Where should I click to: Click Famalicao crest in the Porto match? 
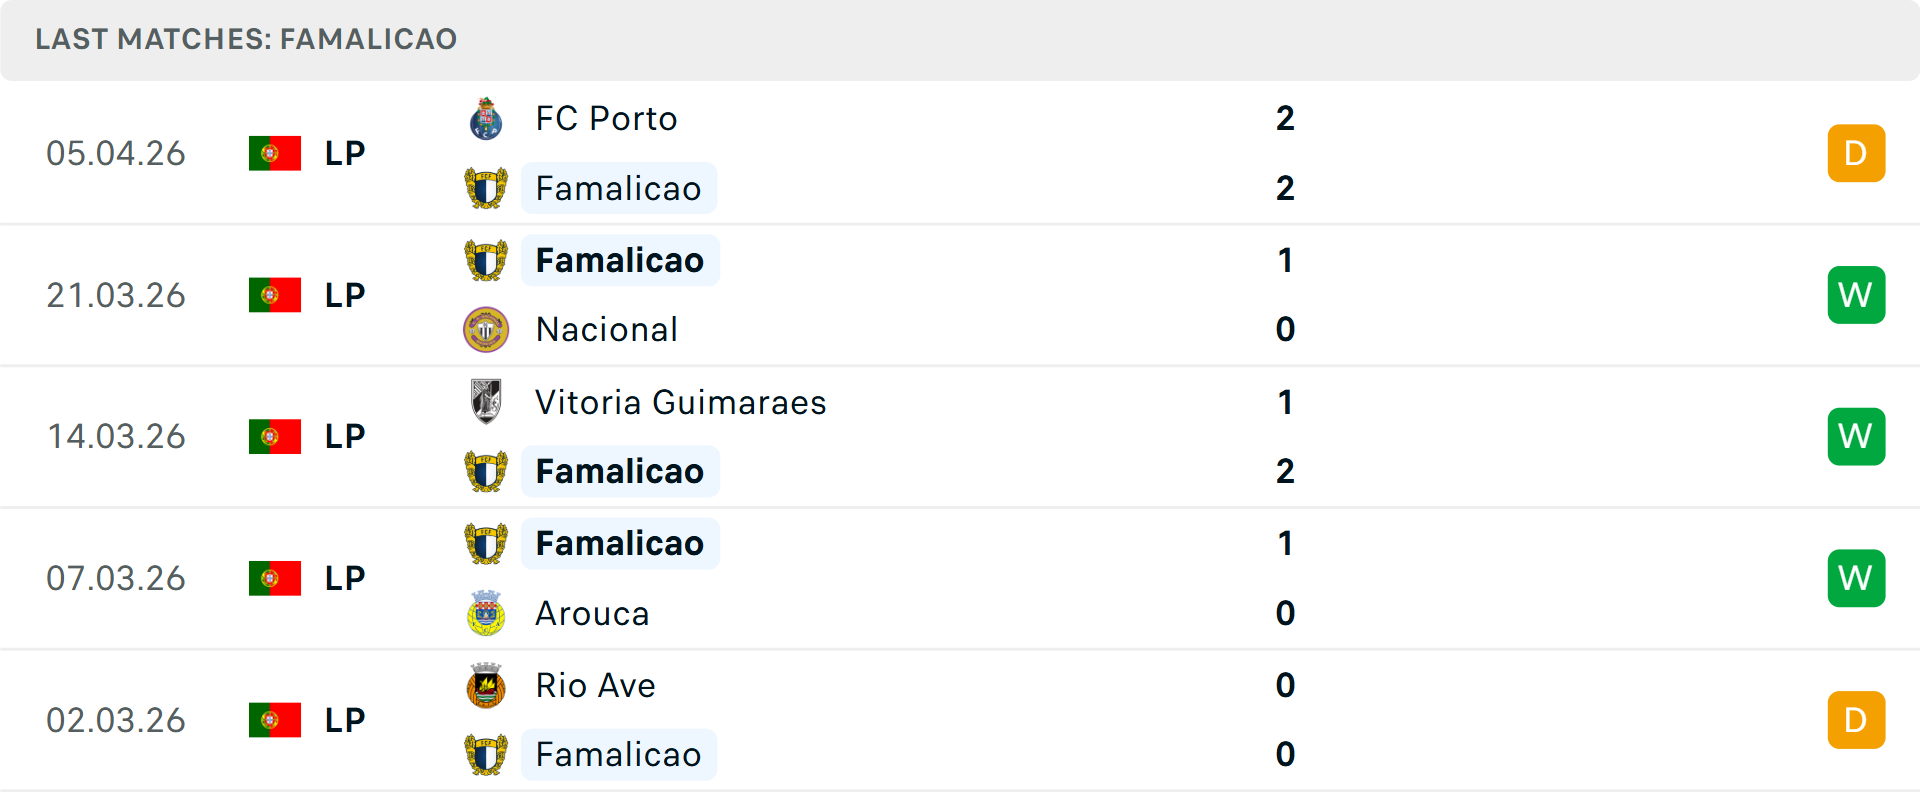click(486, 188)
